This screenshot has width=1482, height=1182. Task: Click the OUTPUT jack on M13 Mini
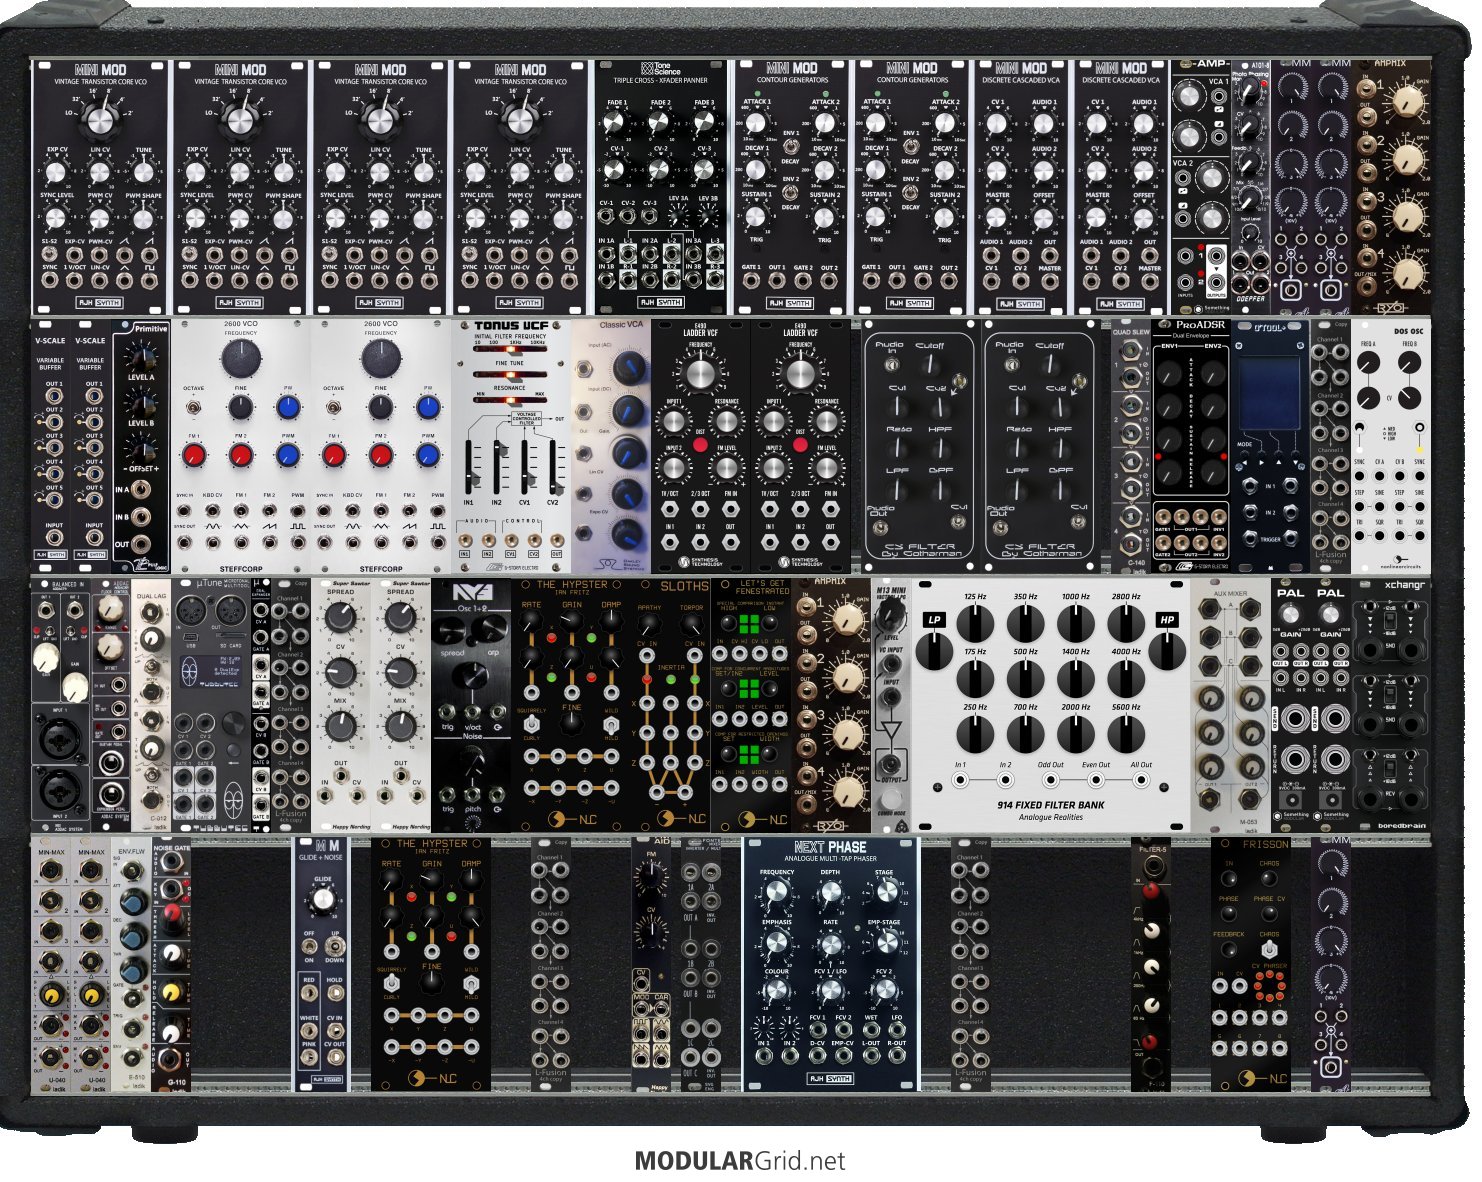pos(891,765)
